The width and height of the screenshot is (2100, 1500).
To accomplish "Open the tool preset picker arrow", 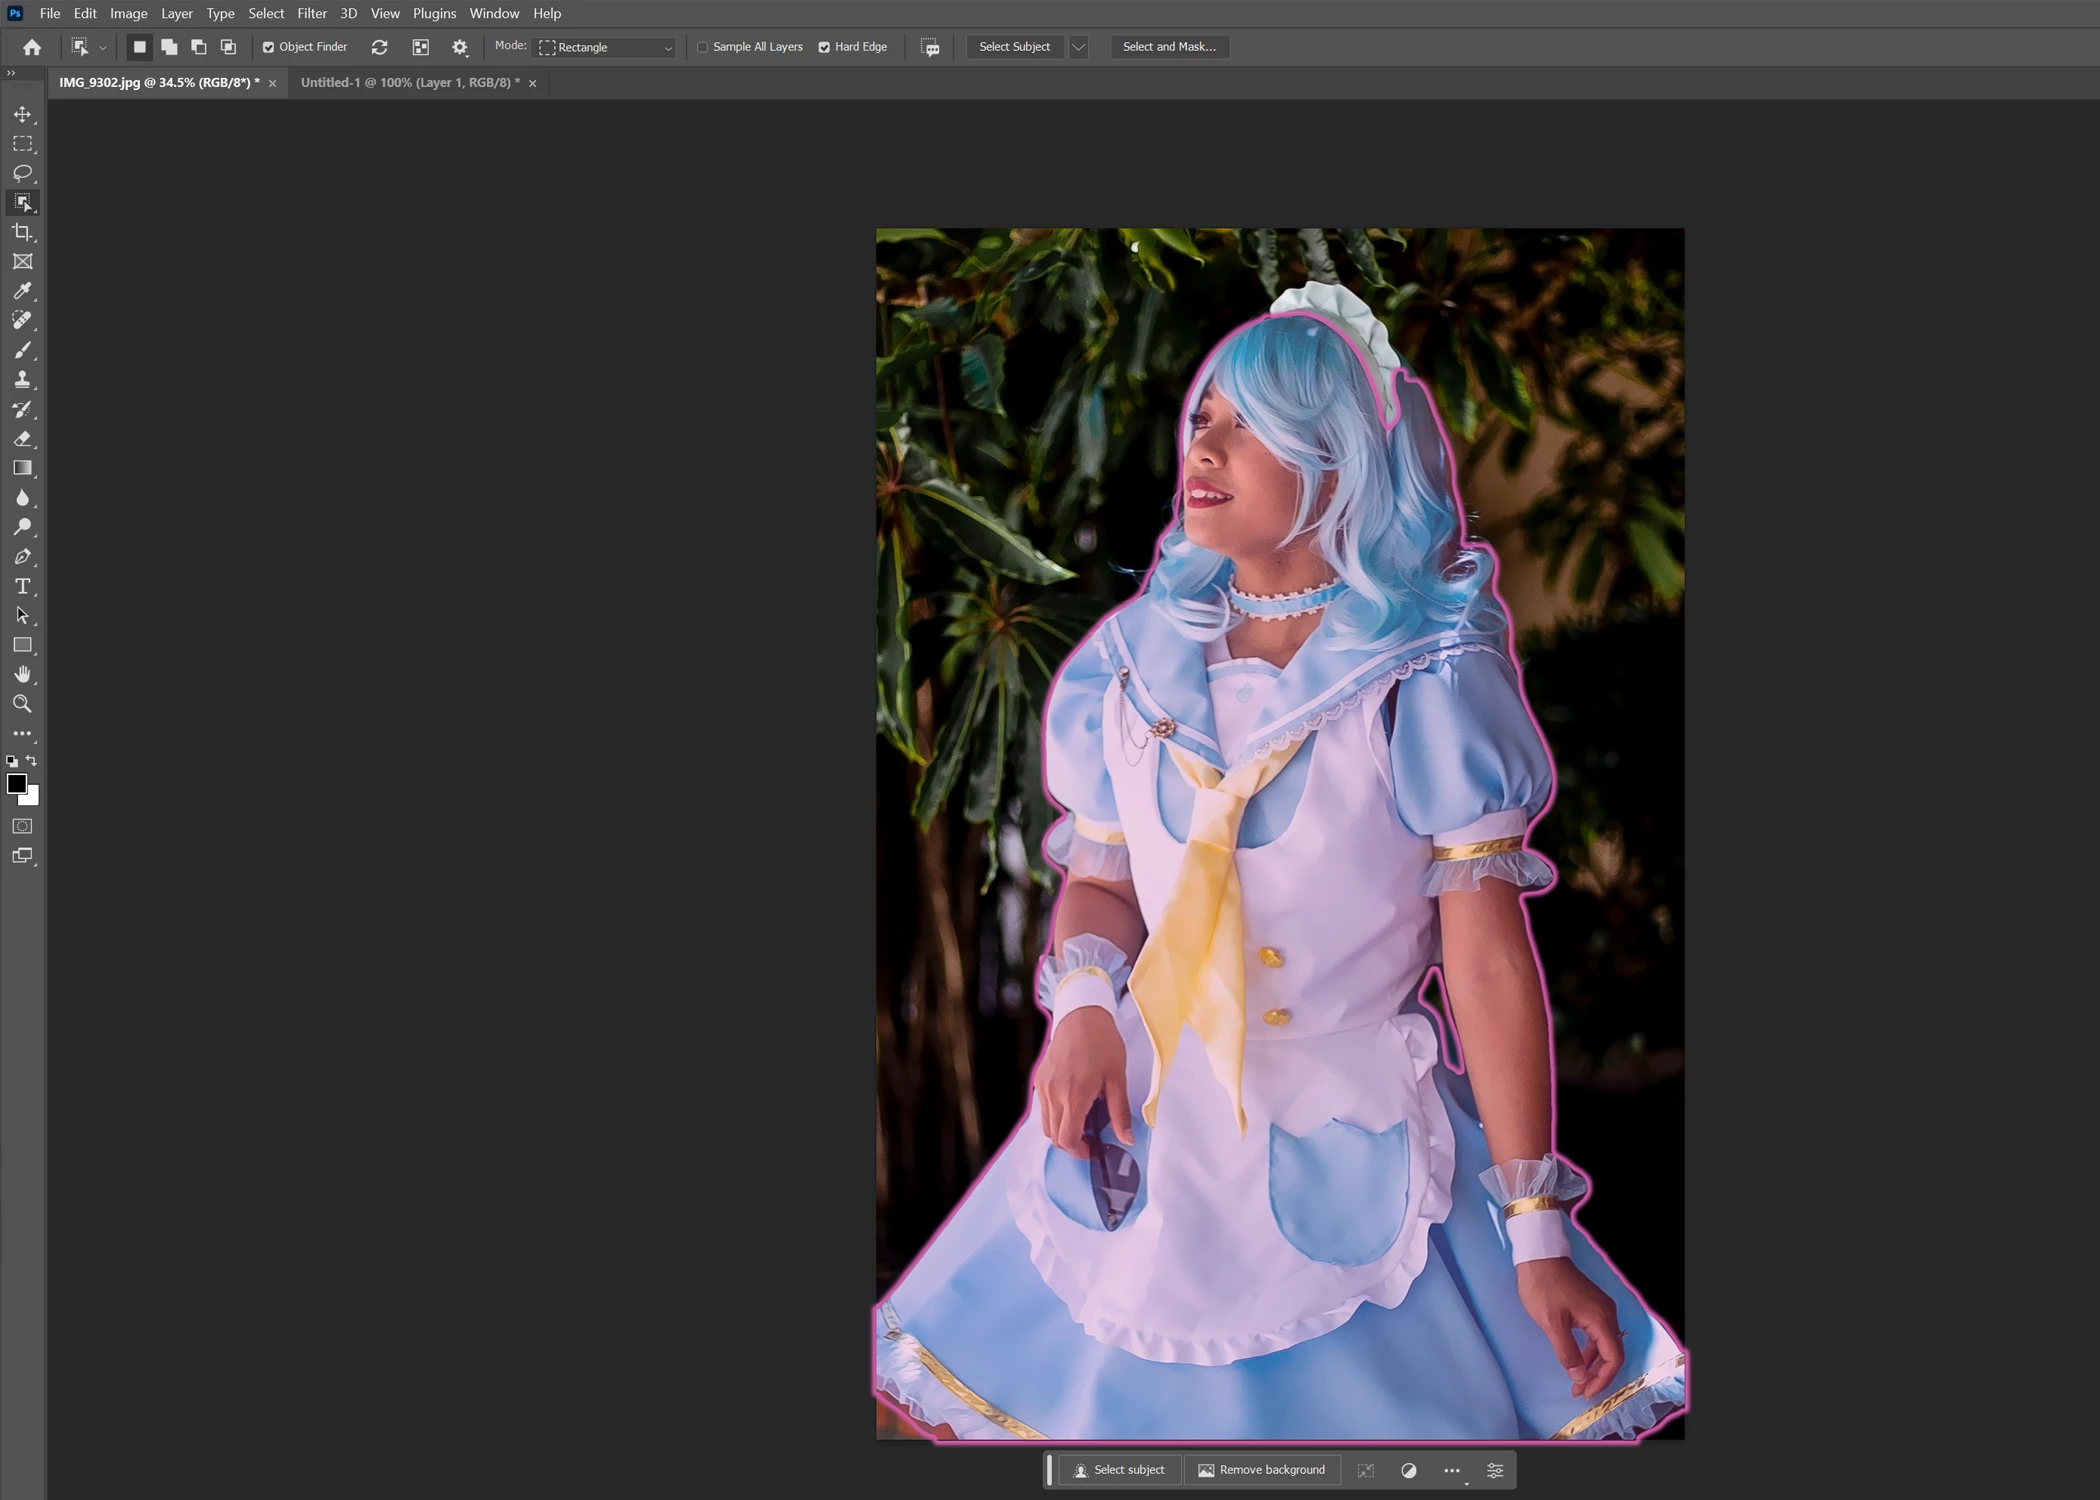I will pyautogui.click(x=102, y=47).
